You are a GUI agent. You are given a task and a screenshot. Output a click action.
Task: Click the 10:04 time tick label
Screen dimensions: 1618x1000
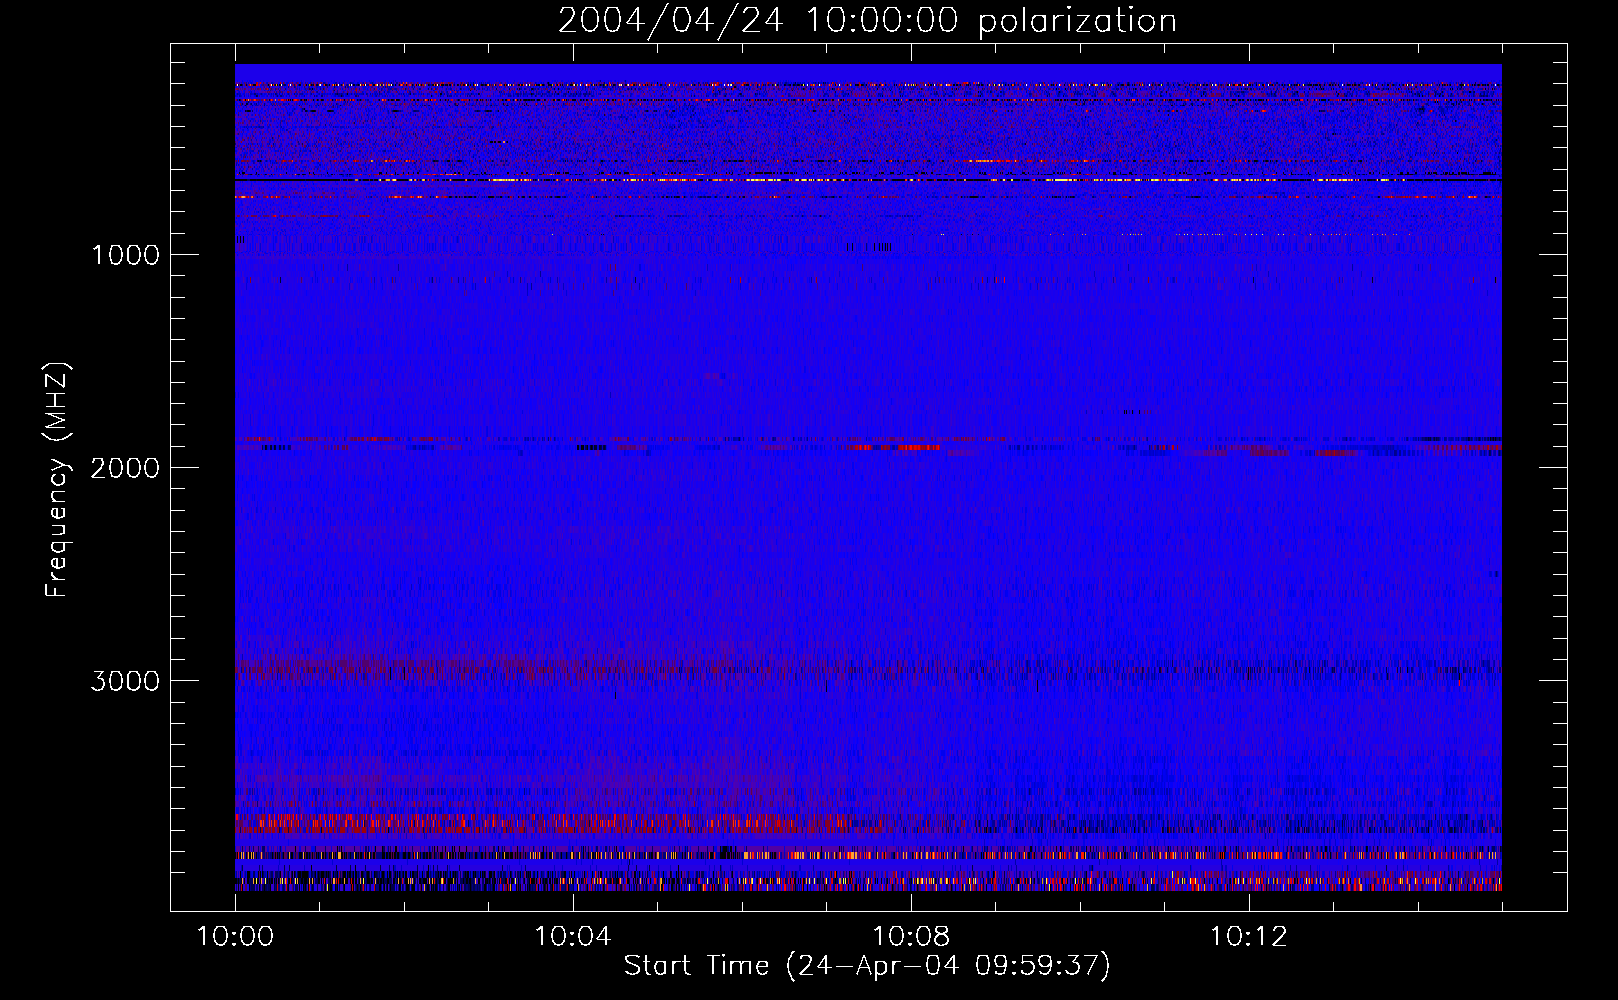click(573, 936)
